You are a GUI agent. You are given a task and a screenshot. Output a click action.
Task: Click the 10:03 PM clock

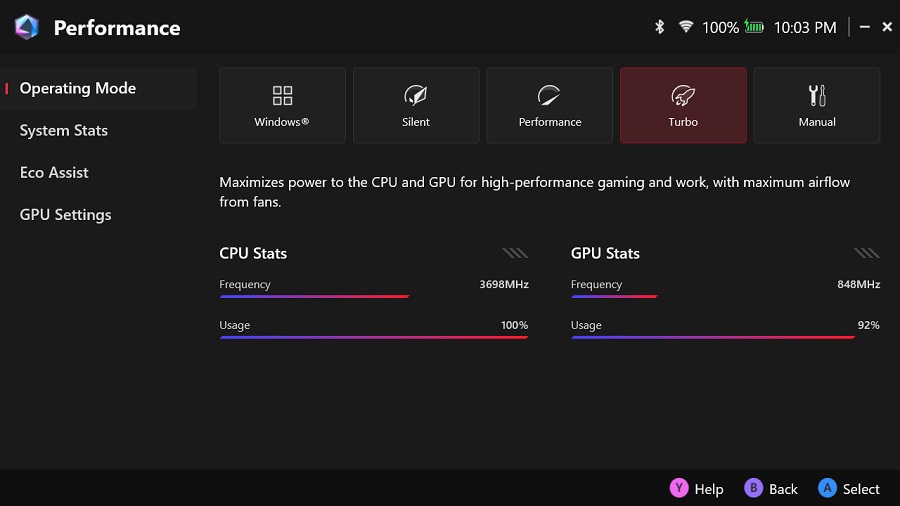[x=805, y=28]
